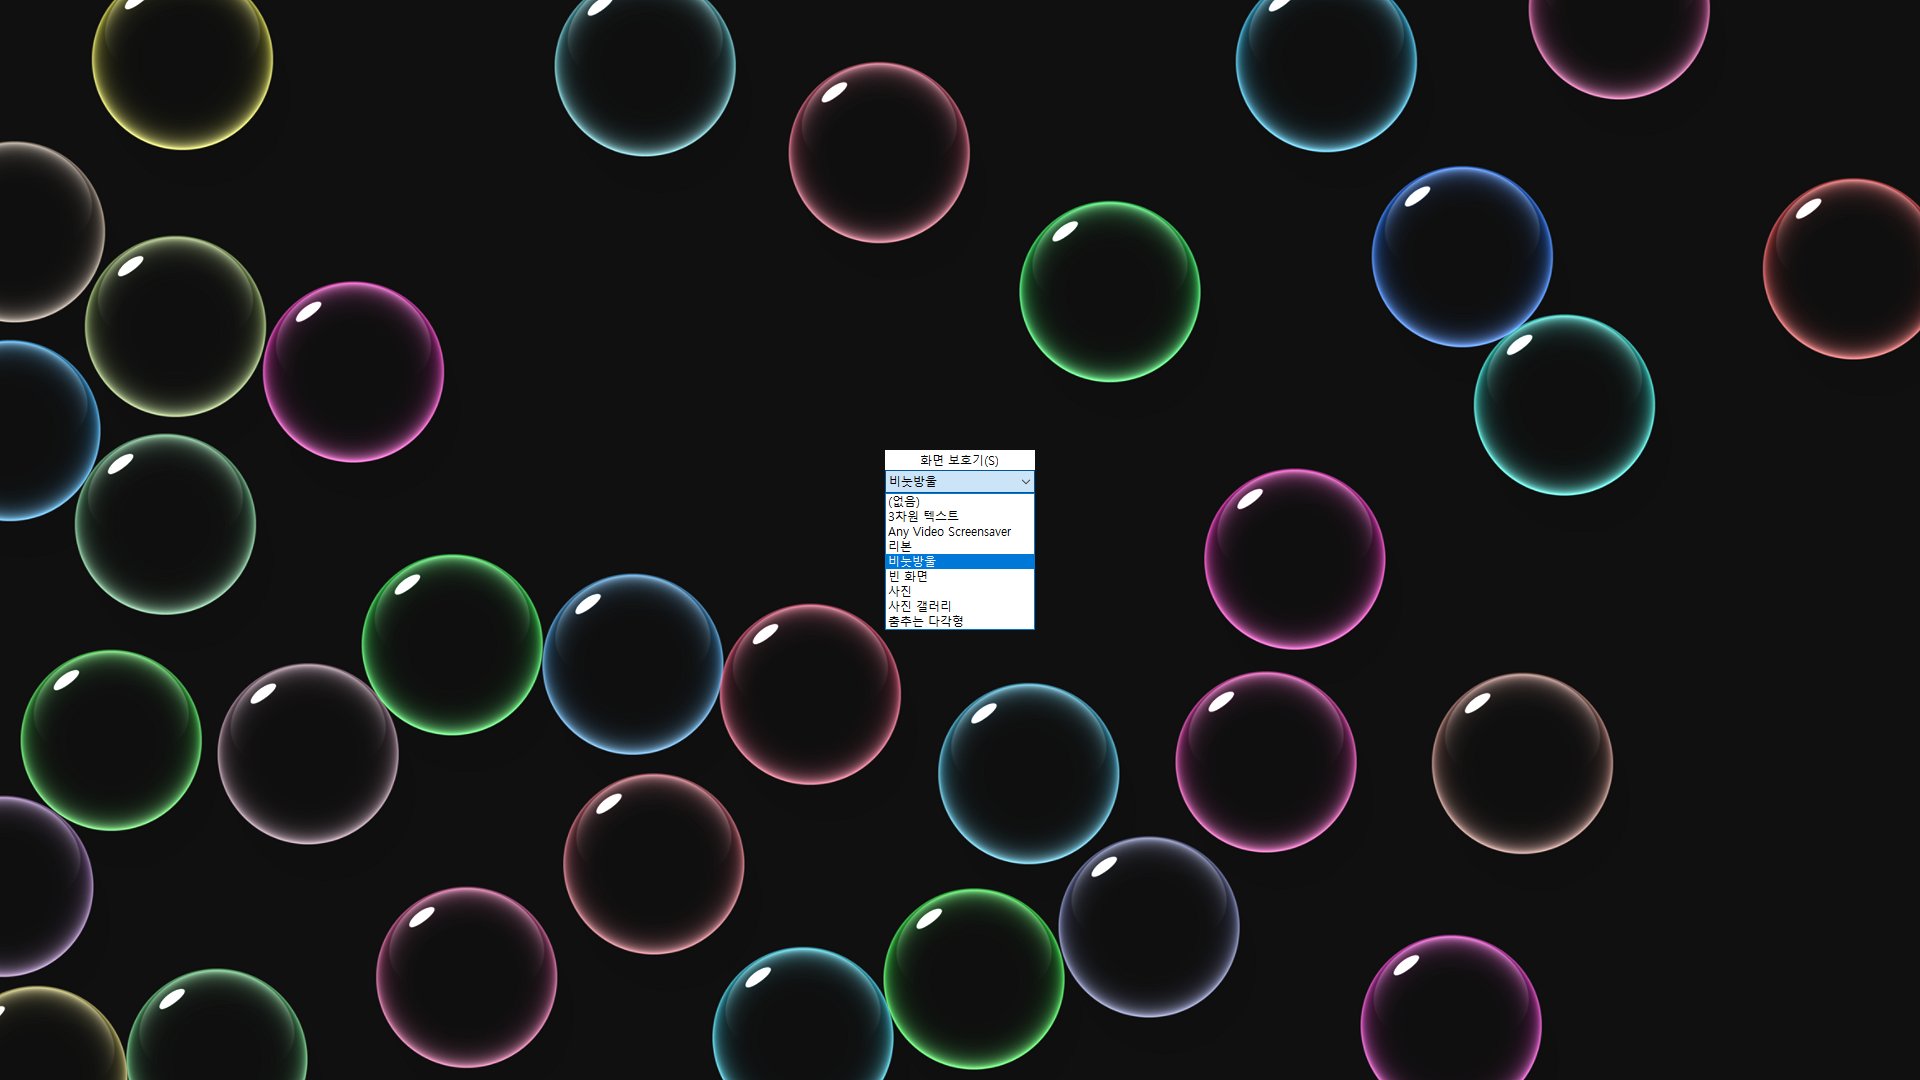Screen dimensions: 1920x1080
Task: Choose 빈 화면 from the dropdown list
Action: pyautogui.click(x=960, y=576)
